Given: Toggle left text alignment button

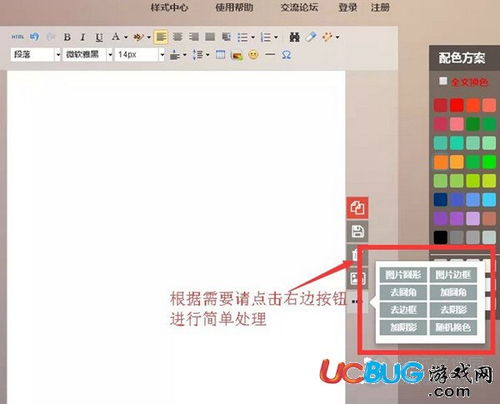Looking at the screenshot, I should (161, 37).
